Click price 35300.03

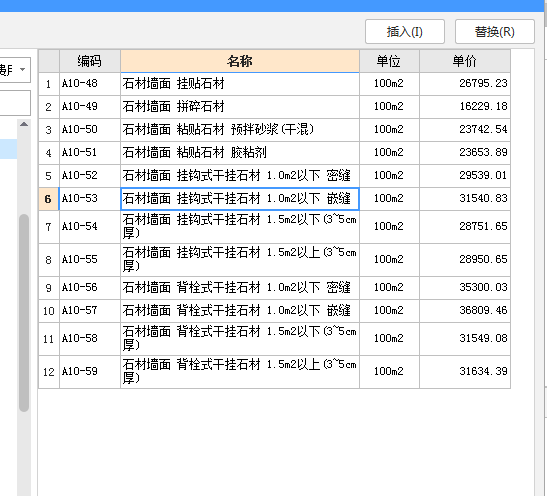coord(465,288)
